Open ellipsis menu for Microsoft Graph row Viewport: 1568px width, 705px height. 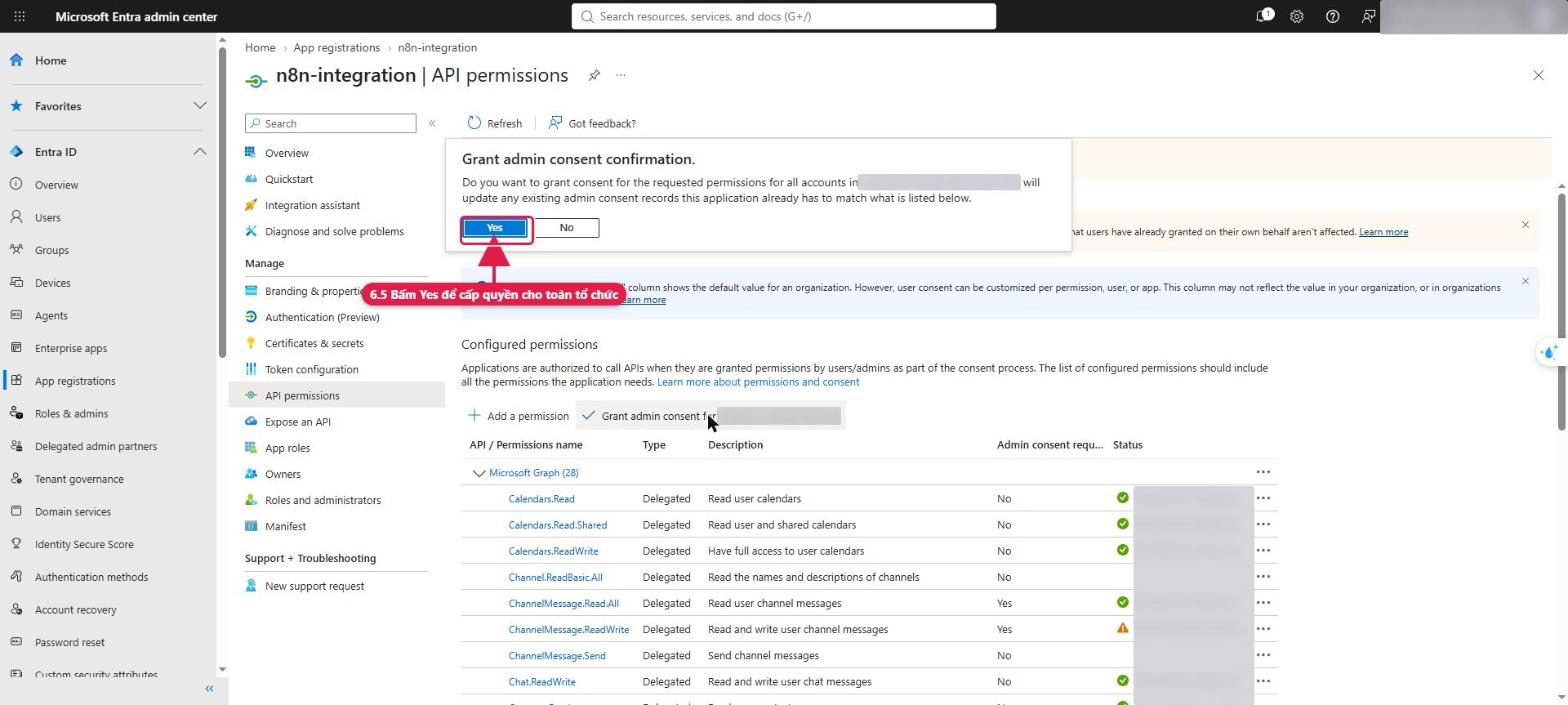(1263, 472)
